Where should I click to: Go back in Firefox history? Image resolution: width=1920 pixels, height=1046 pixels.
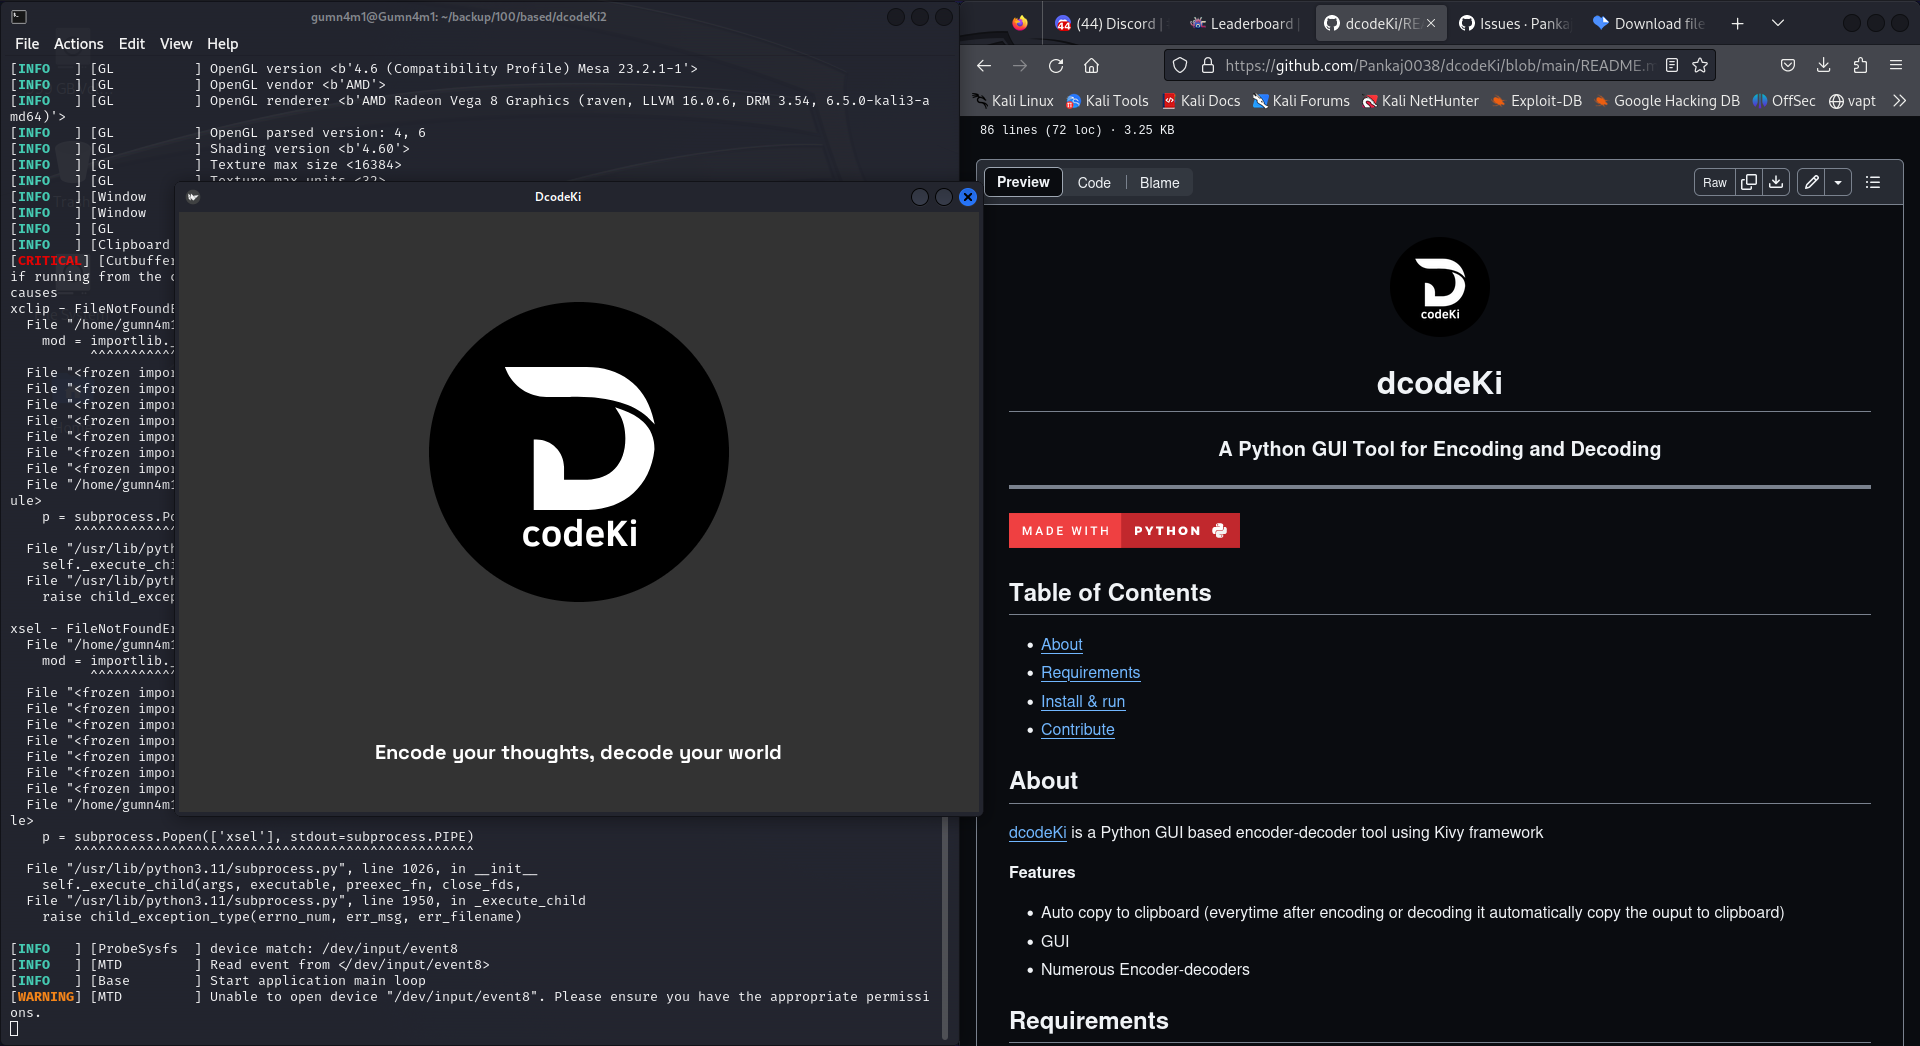[984, 66]
